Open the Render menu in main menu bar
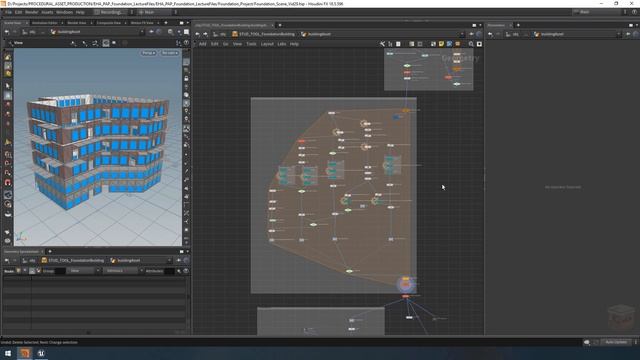This screenshot has height=360, width=640. (31, 12)
